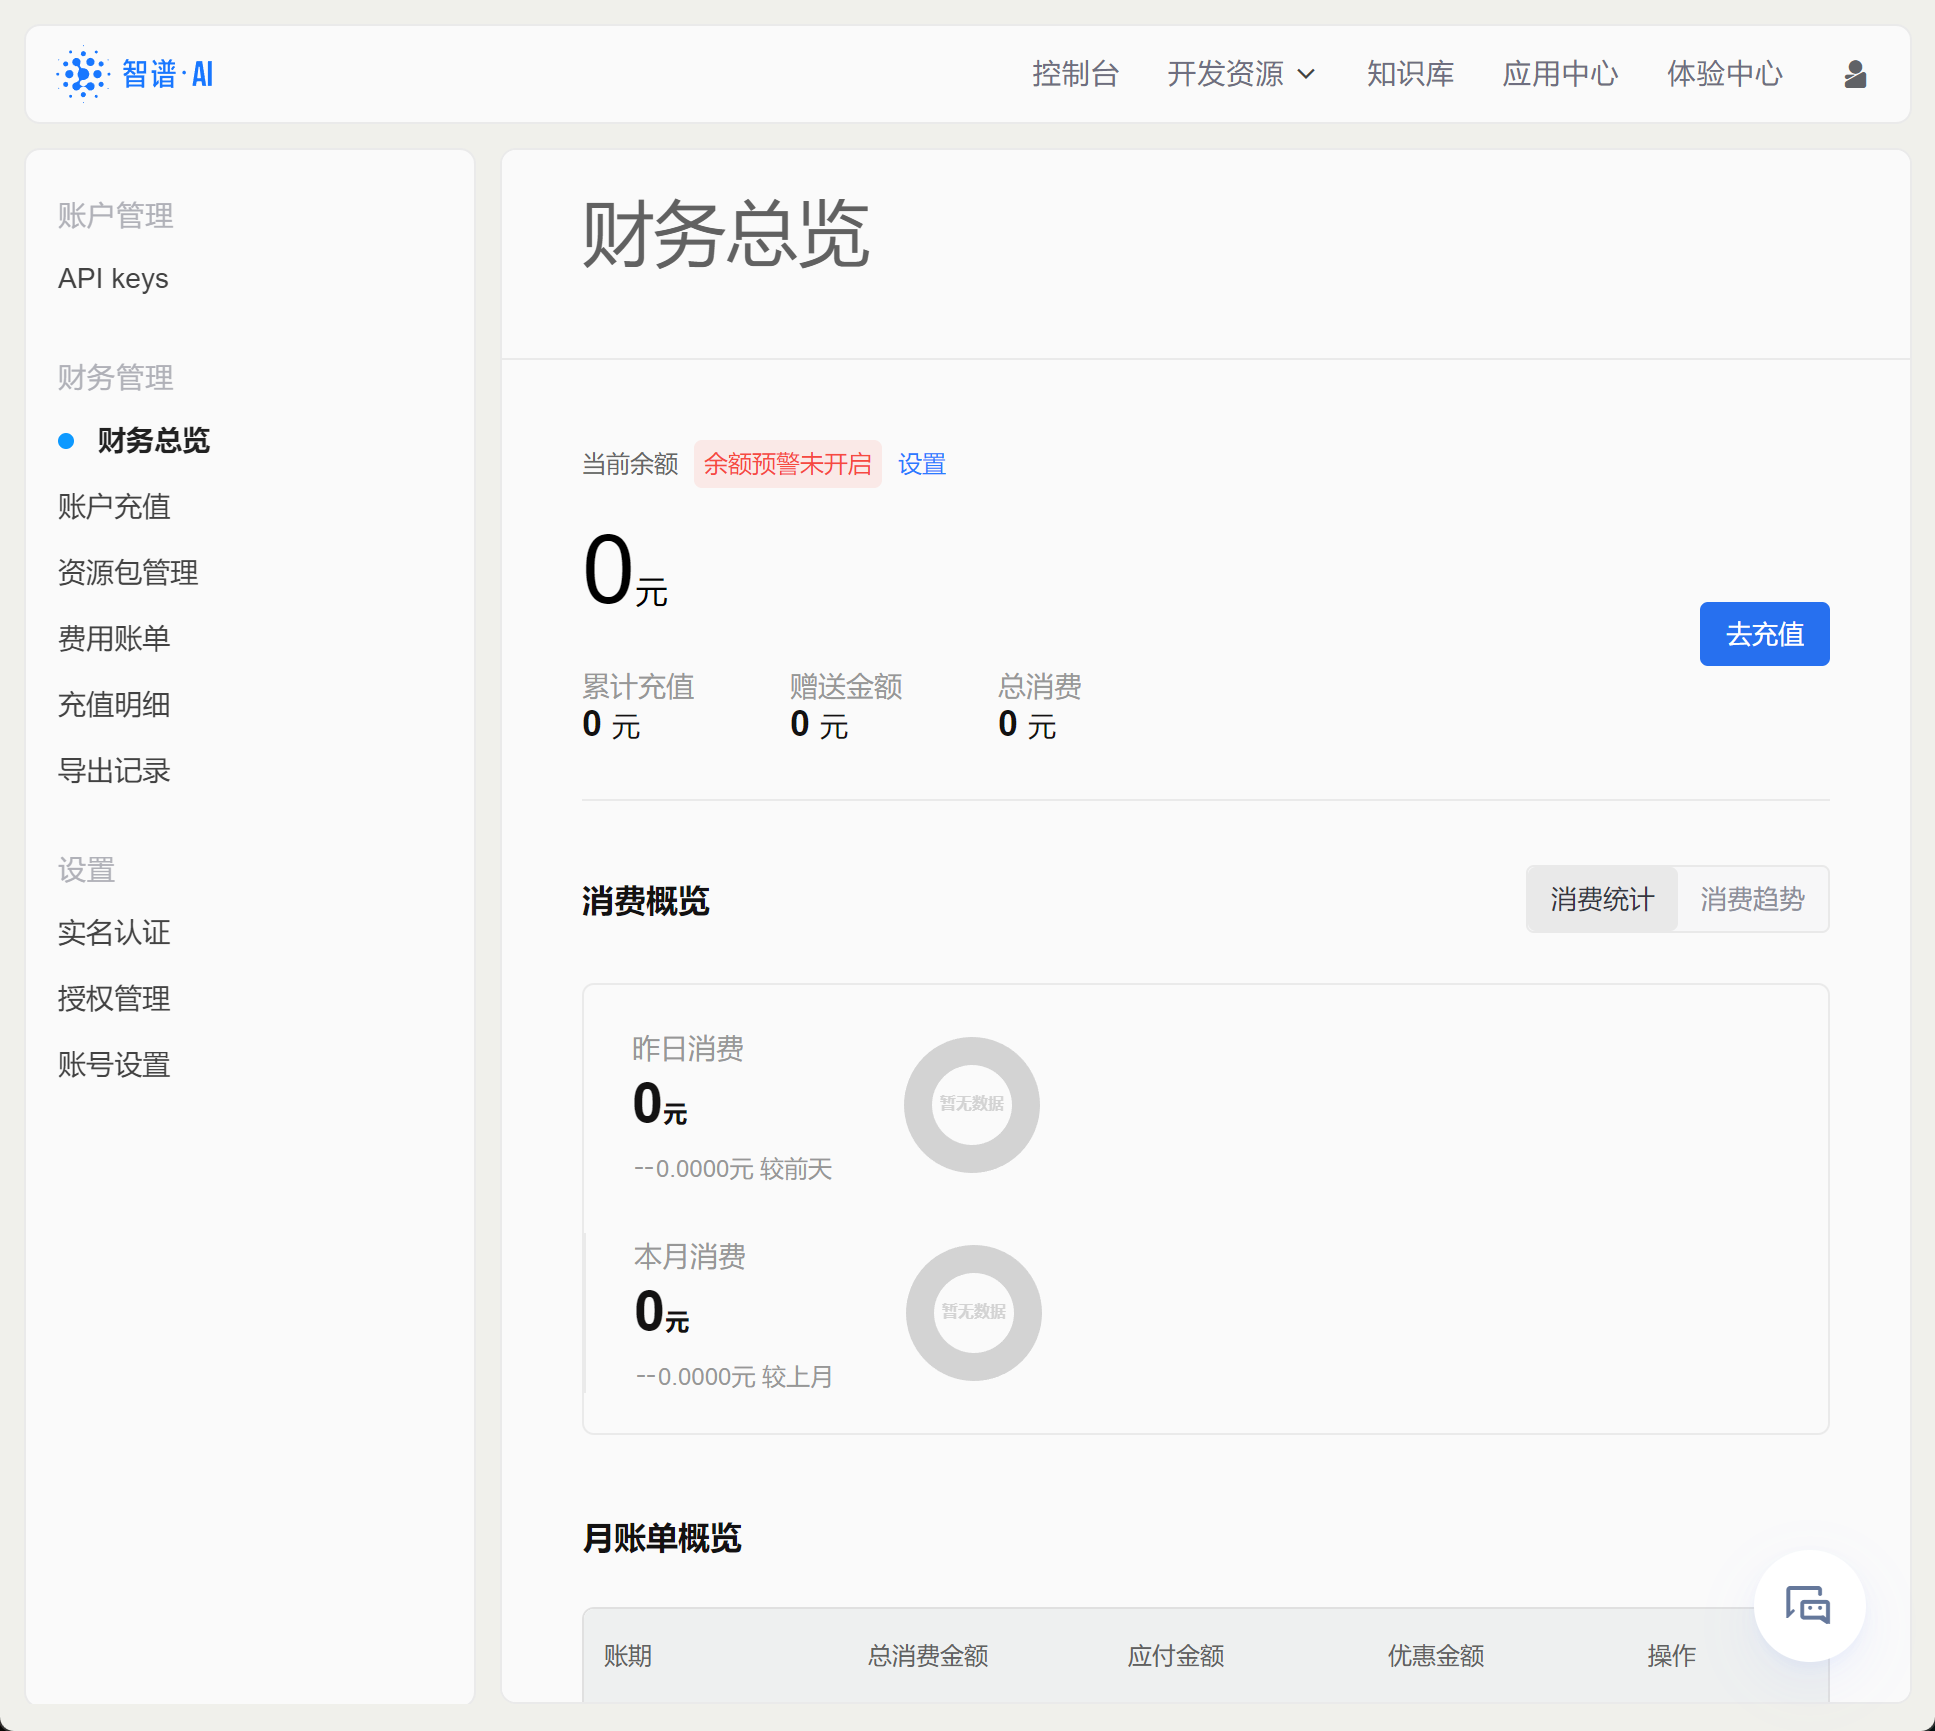Open 资源包管理 in sidebar
1935x1731 pixels.
pos(128,573)
